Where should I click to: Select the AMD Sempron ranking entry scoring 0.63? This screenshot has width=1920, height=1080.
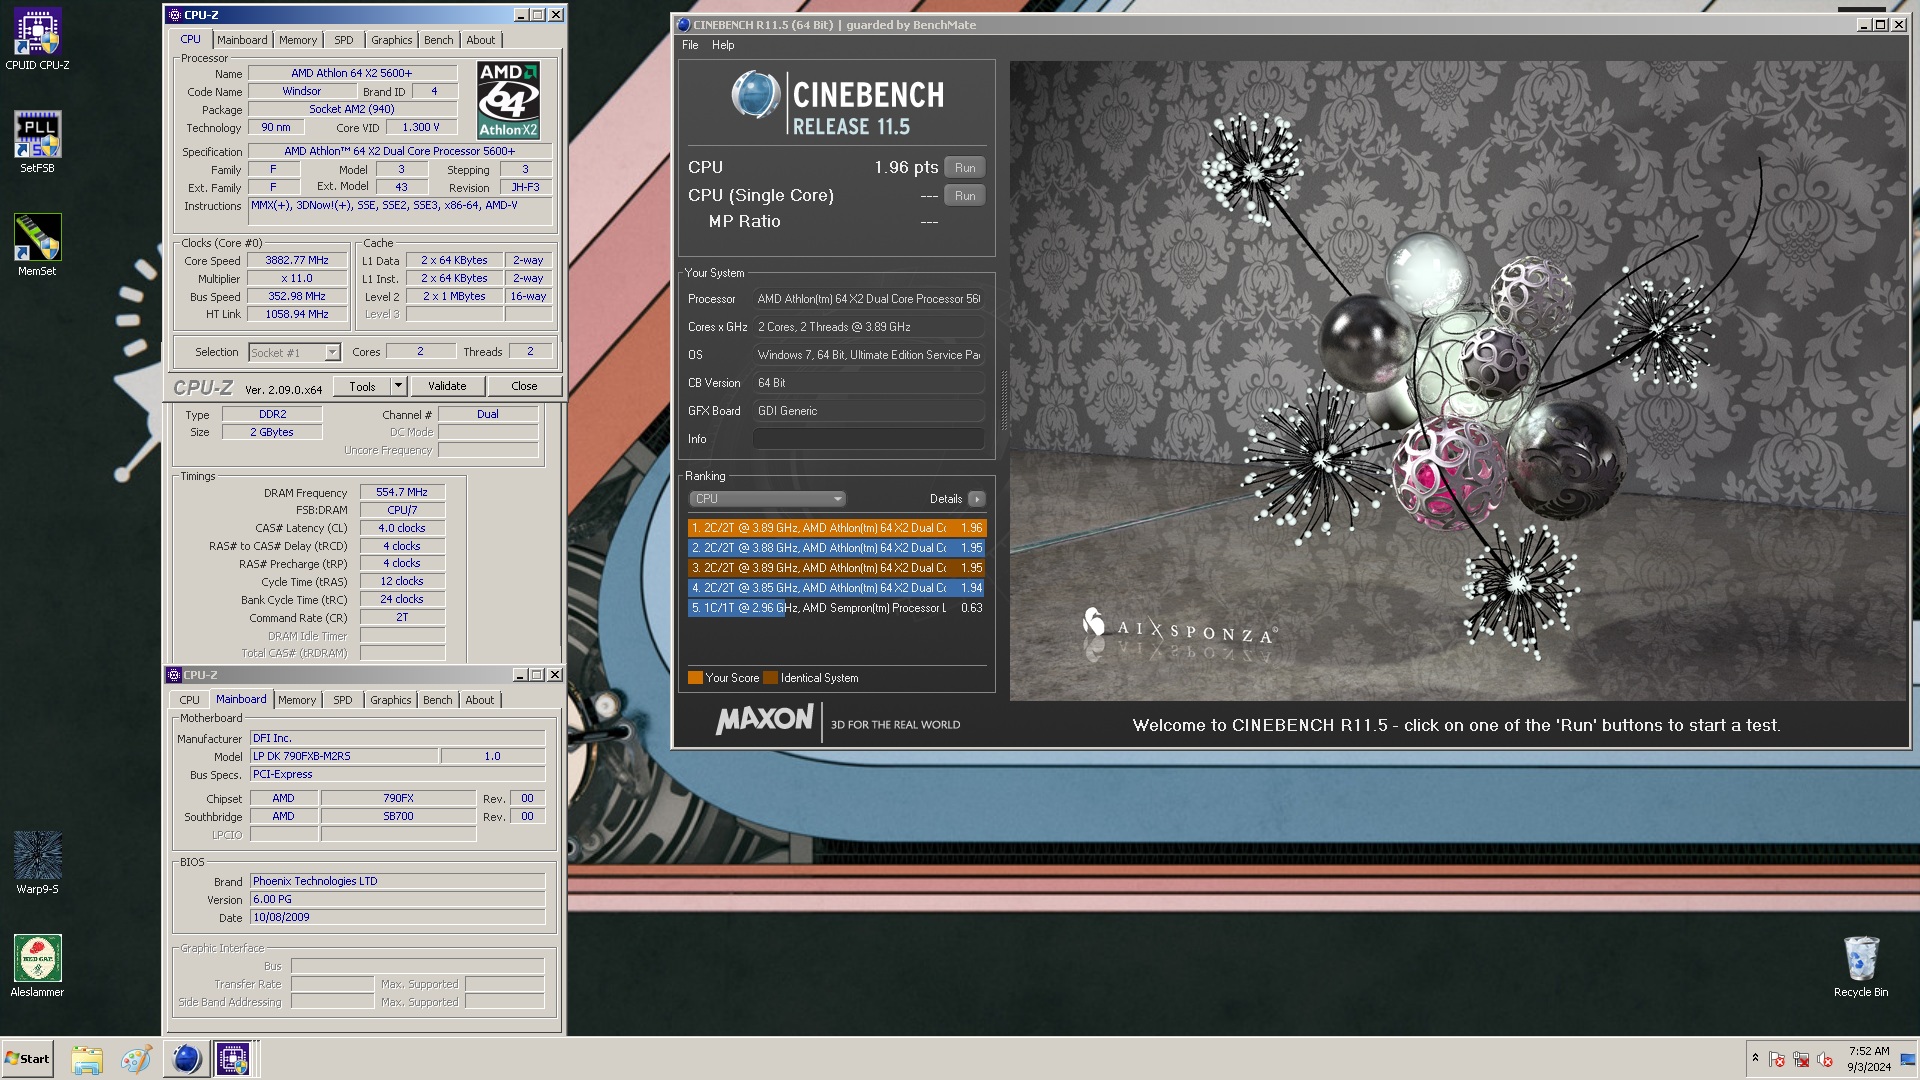pos(837,608)
